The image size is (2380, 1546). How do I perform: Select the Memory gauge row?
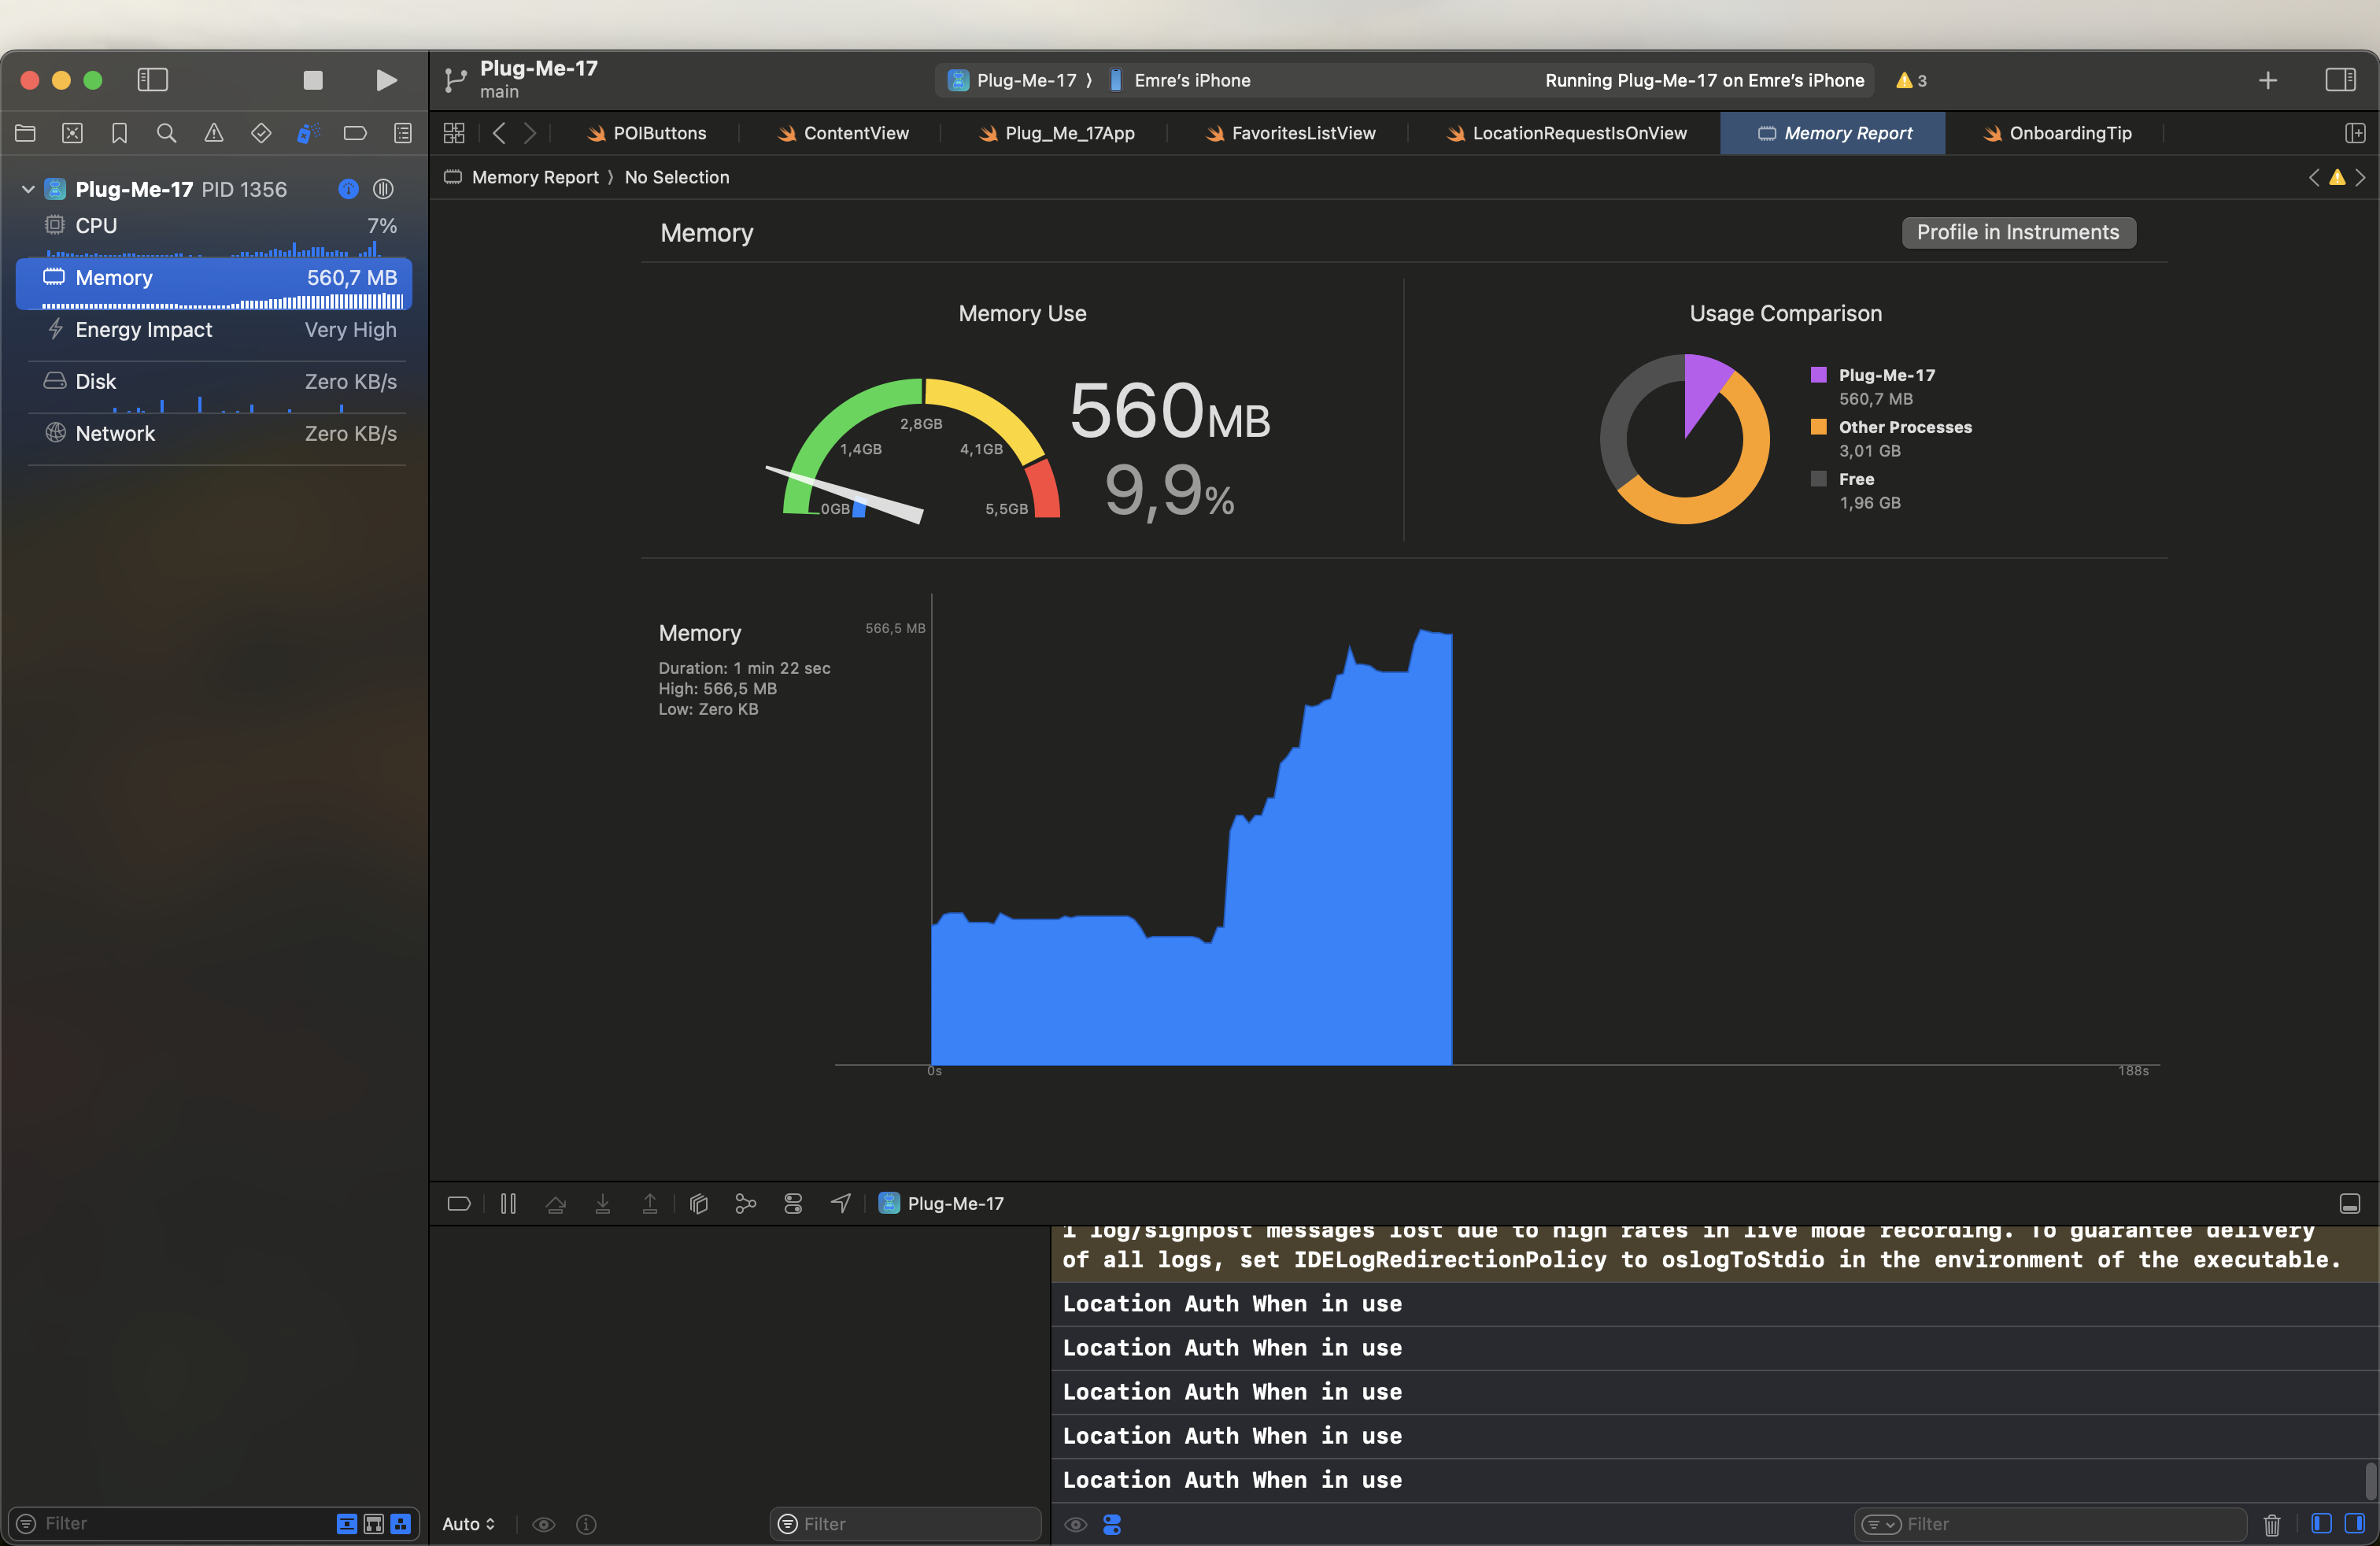point(214,284)
